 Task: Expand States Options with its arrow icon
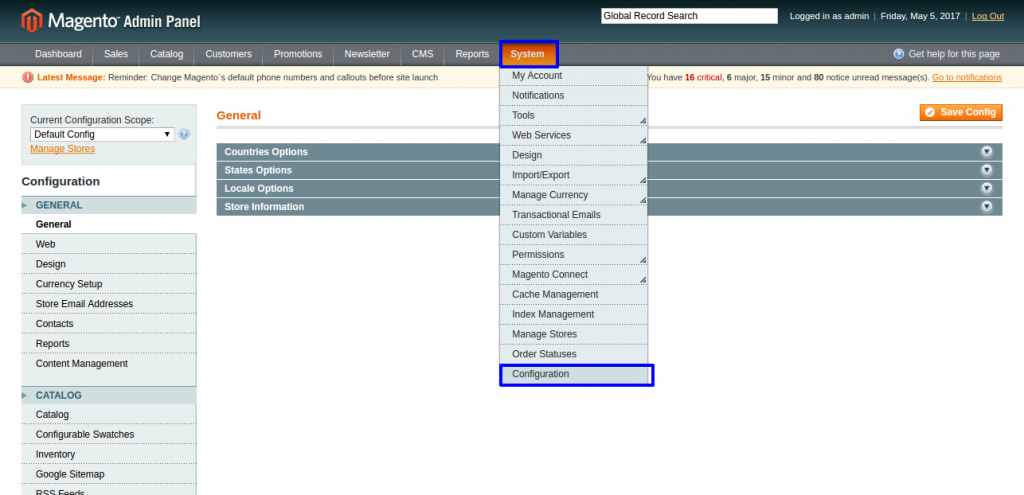pyautogui.click(x=987, y=170)
